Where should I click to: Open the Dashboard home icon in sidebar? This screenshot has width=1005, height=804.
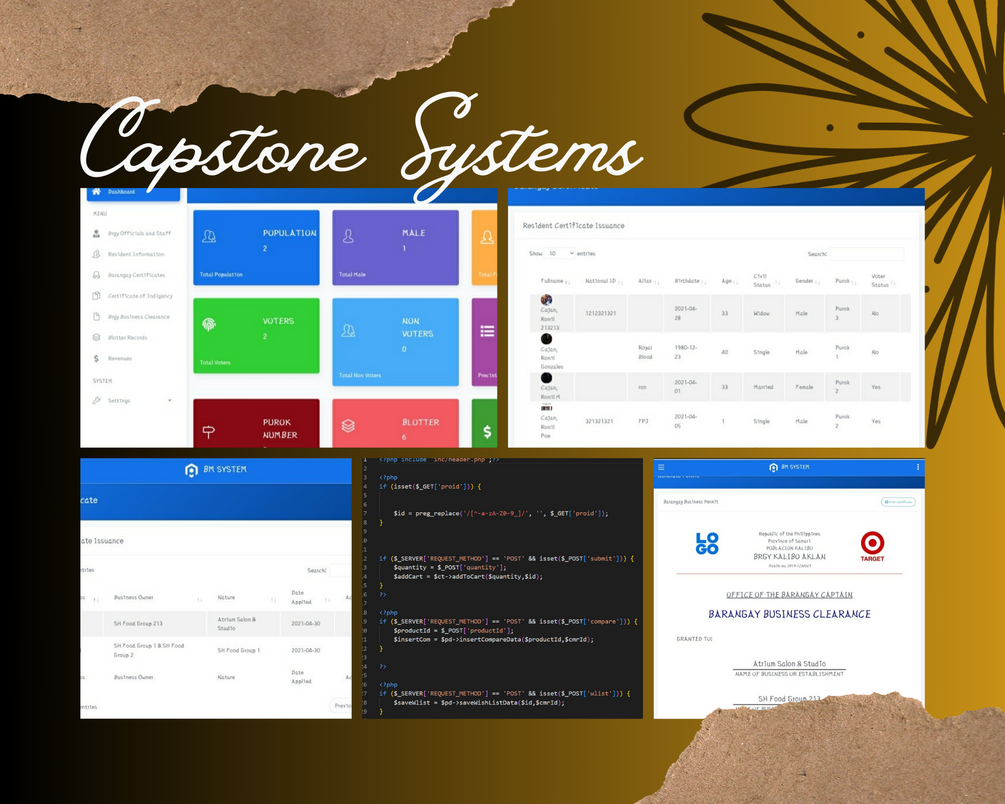(x=96, y=192)
